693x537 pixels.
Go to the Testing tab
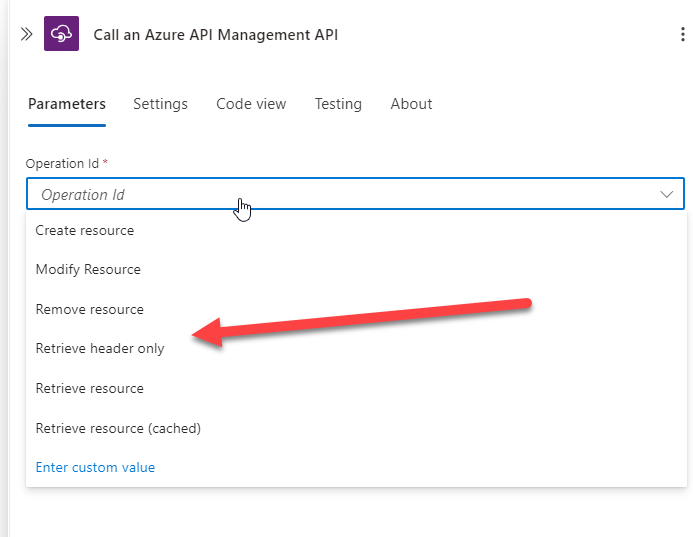tap(338, 104)
